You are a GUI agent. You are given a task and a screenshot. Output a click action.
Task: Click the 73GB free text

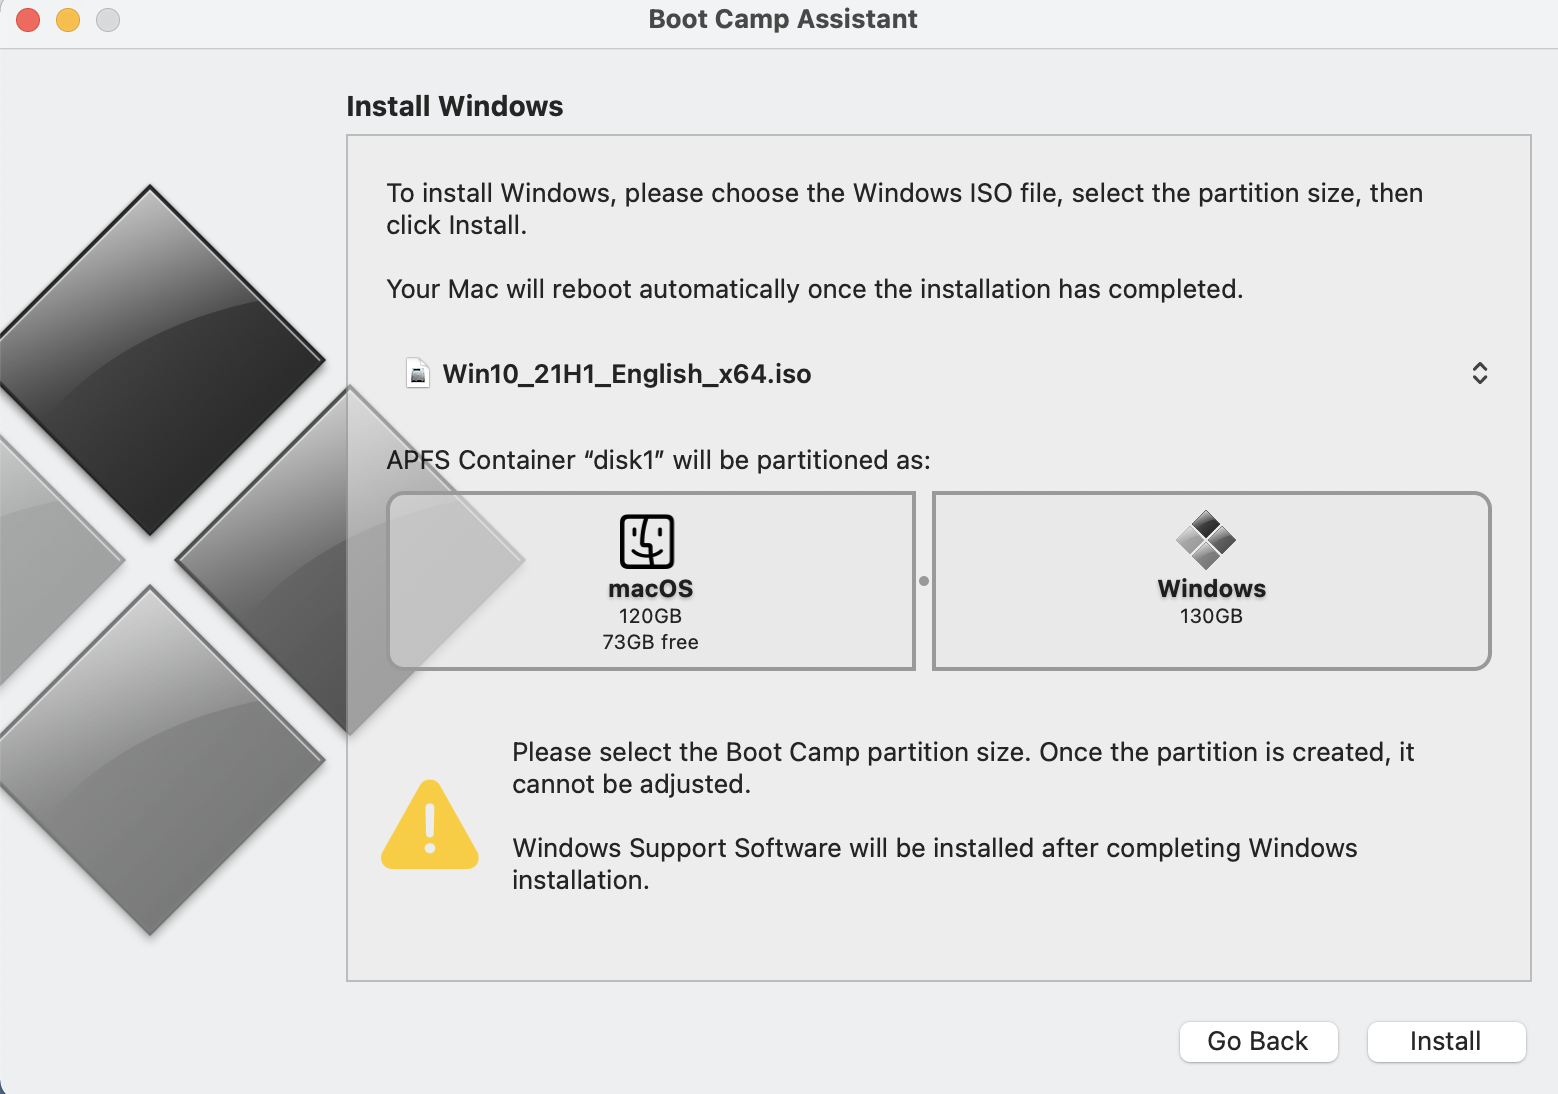[x=650, y=642]
